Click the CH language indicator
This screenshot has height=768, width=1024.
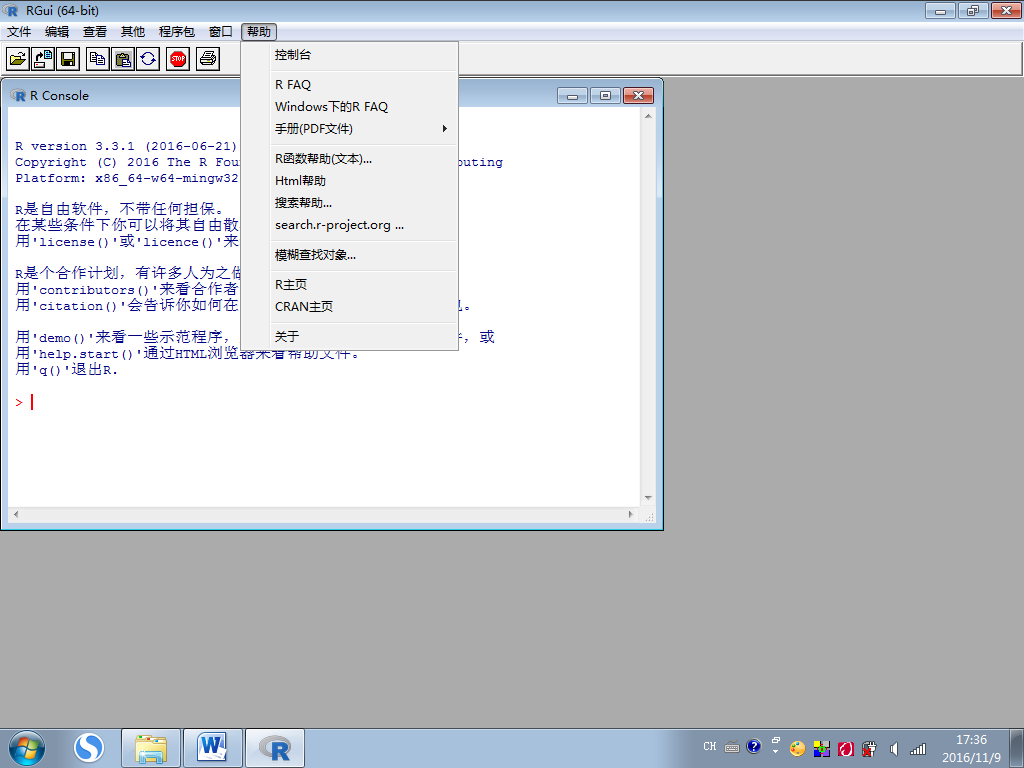[710, 746]
